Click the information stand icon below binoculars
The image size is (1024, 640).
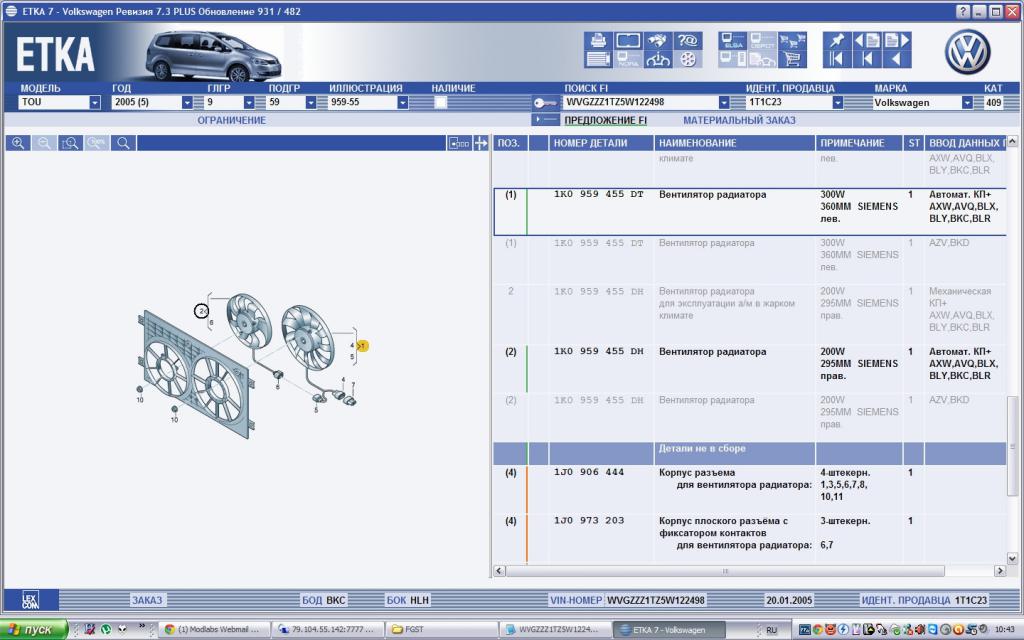tap(657, 59)
